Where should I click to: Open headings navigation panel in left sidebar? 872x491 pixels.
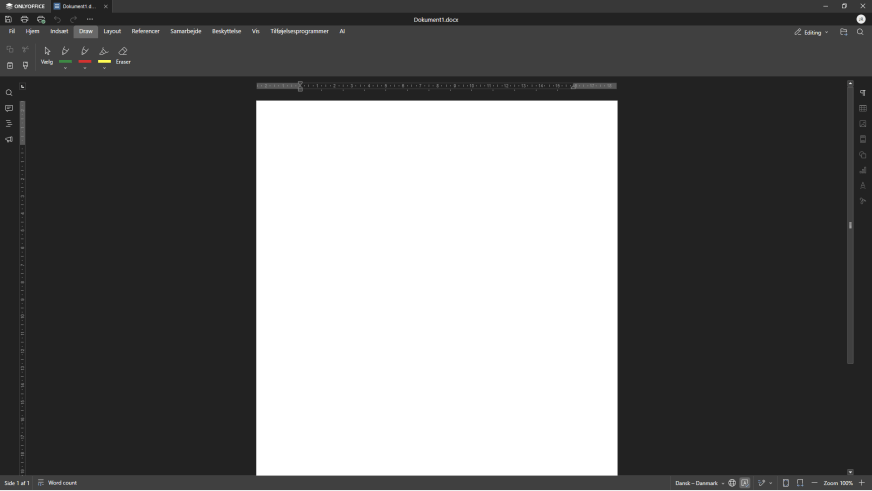(x=9, y=124)
